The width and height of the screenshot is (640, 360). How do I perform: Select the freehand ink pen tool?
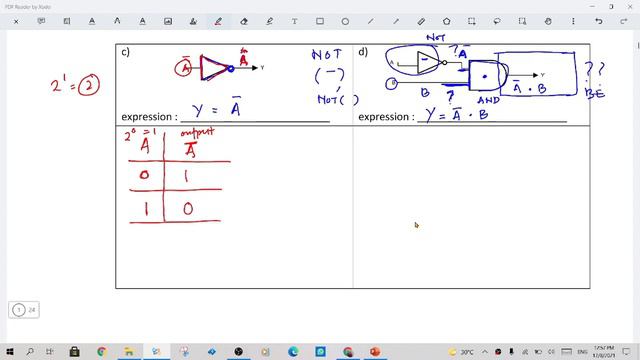218,21
